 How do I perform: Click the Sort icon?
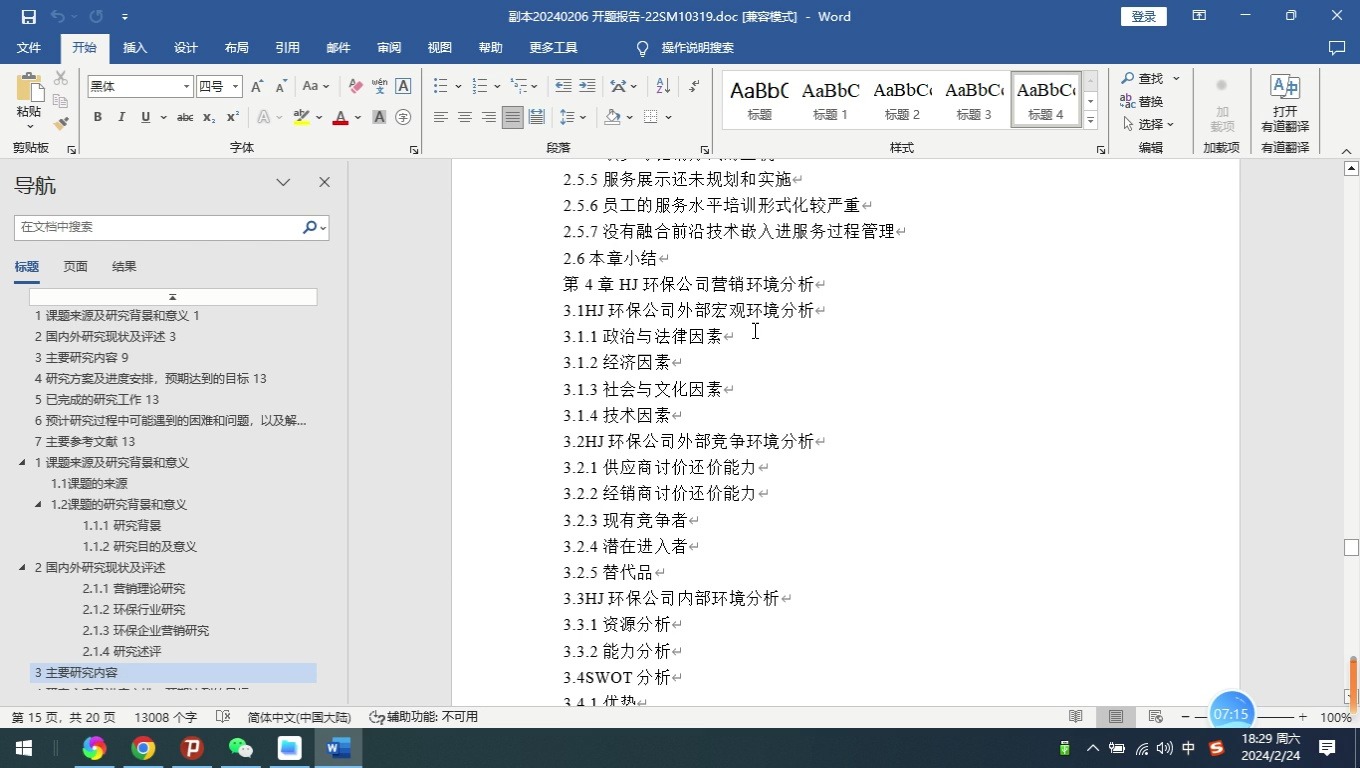tap(663, 86)
